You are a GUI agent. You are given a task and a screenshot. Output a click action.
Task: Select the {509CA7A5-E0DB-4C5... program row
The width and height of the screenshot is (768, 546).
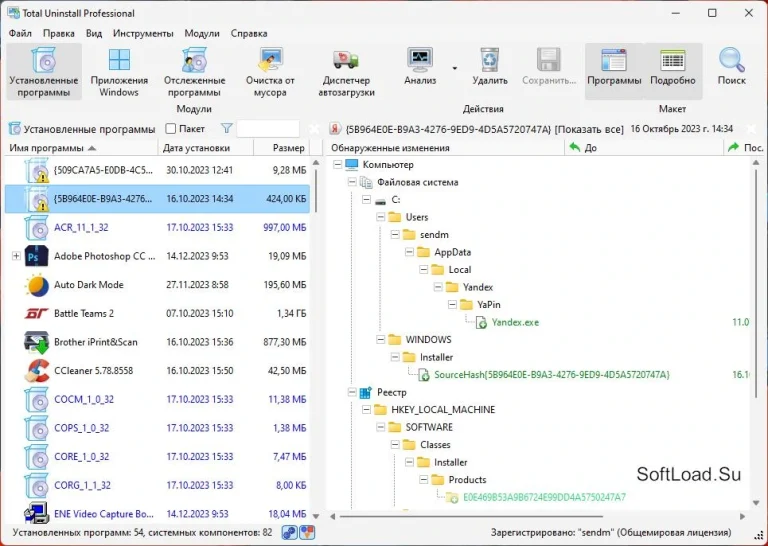[x=157, y=170]
